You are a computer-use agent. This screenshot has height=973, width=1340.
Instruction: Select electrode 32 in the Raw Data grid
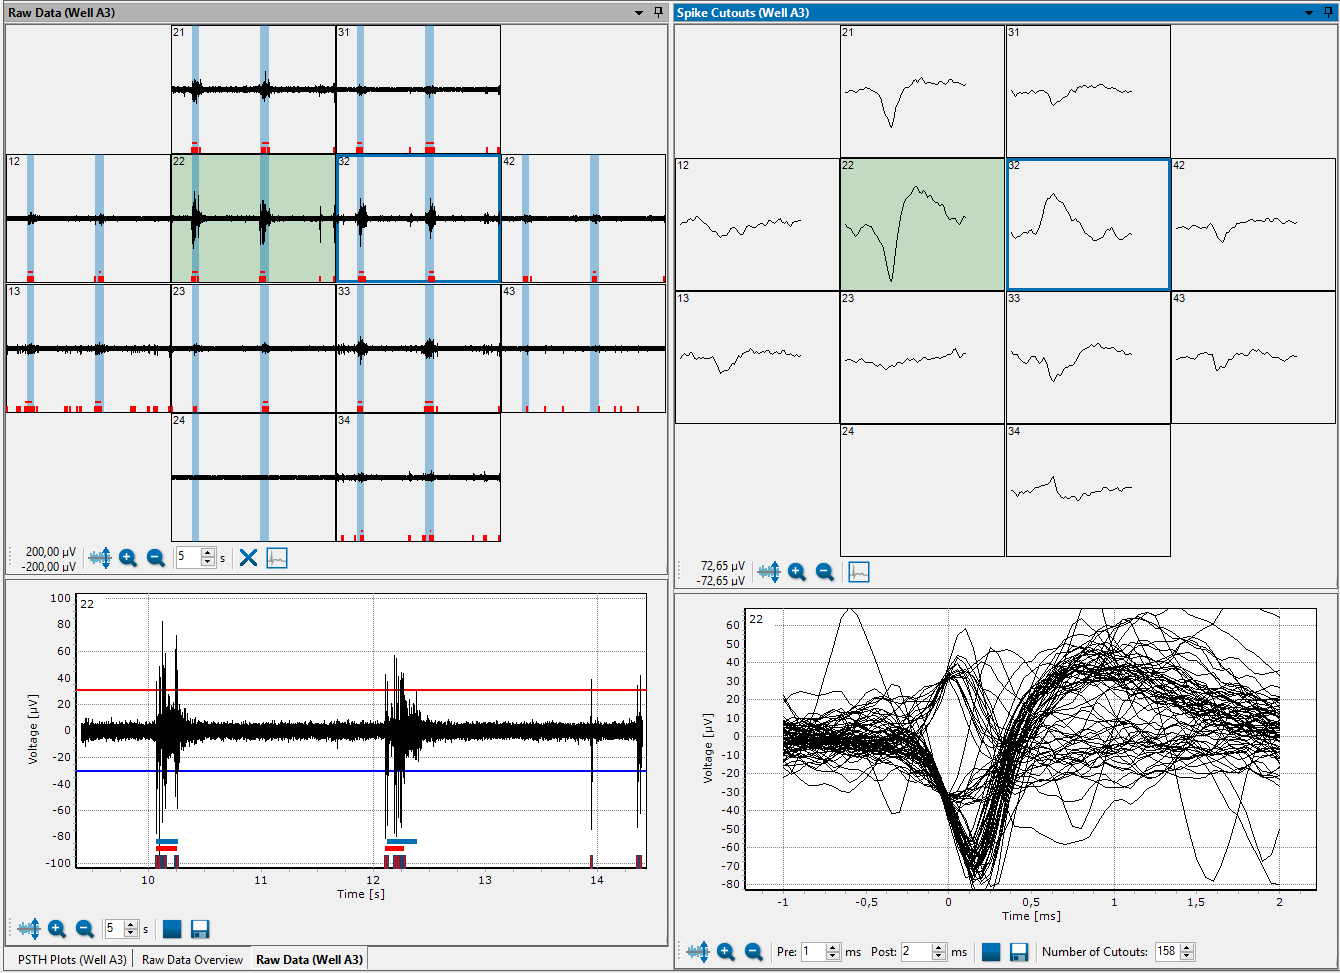tap(418, 218)
